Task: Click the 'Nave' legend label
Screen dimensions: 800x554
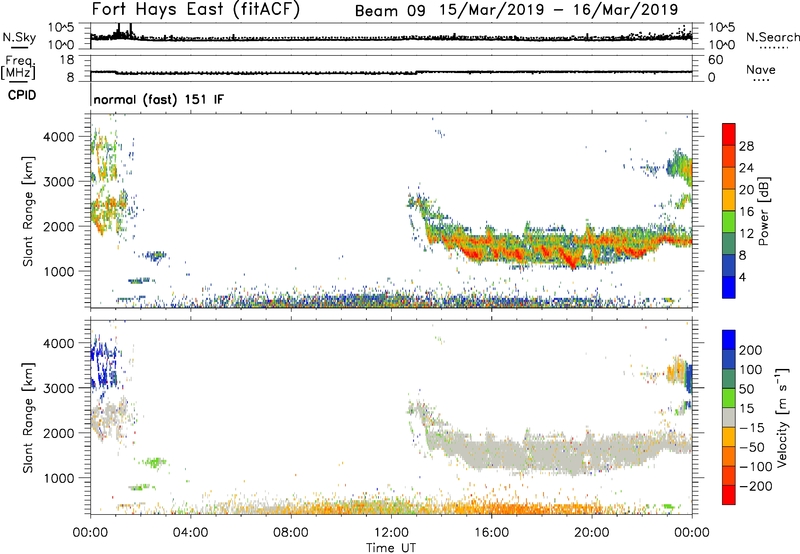Action: tap(761, 69)
